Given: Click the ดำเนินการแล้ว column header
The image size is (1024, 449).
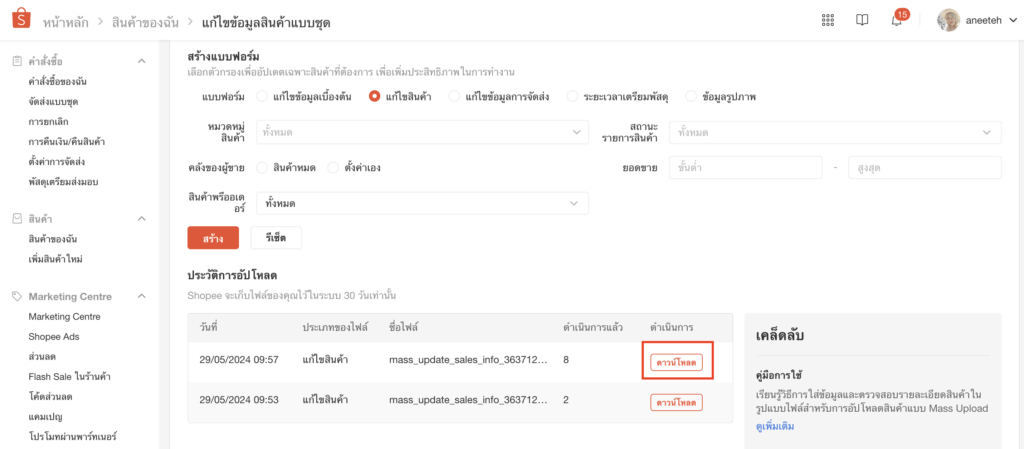Looking at the screenshot, I should 594,327.
